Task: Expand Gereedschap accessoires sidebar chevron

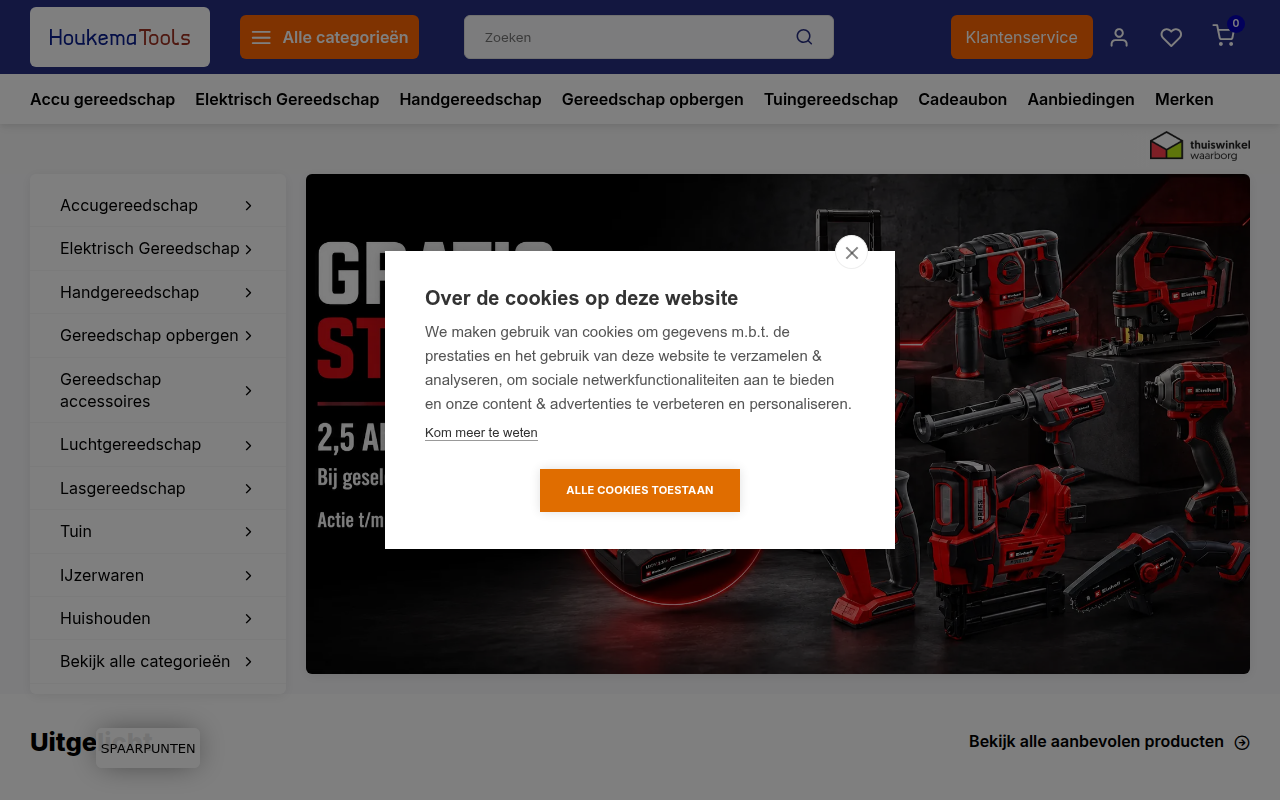Action: [x=248, y=390]
